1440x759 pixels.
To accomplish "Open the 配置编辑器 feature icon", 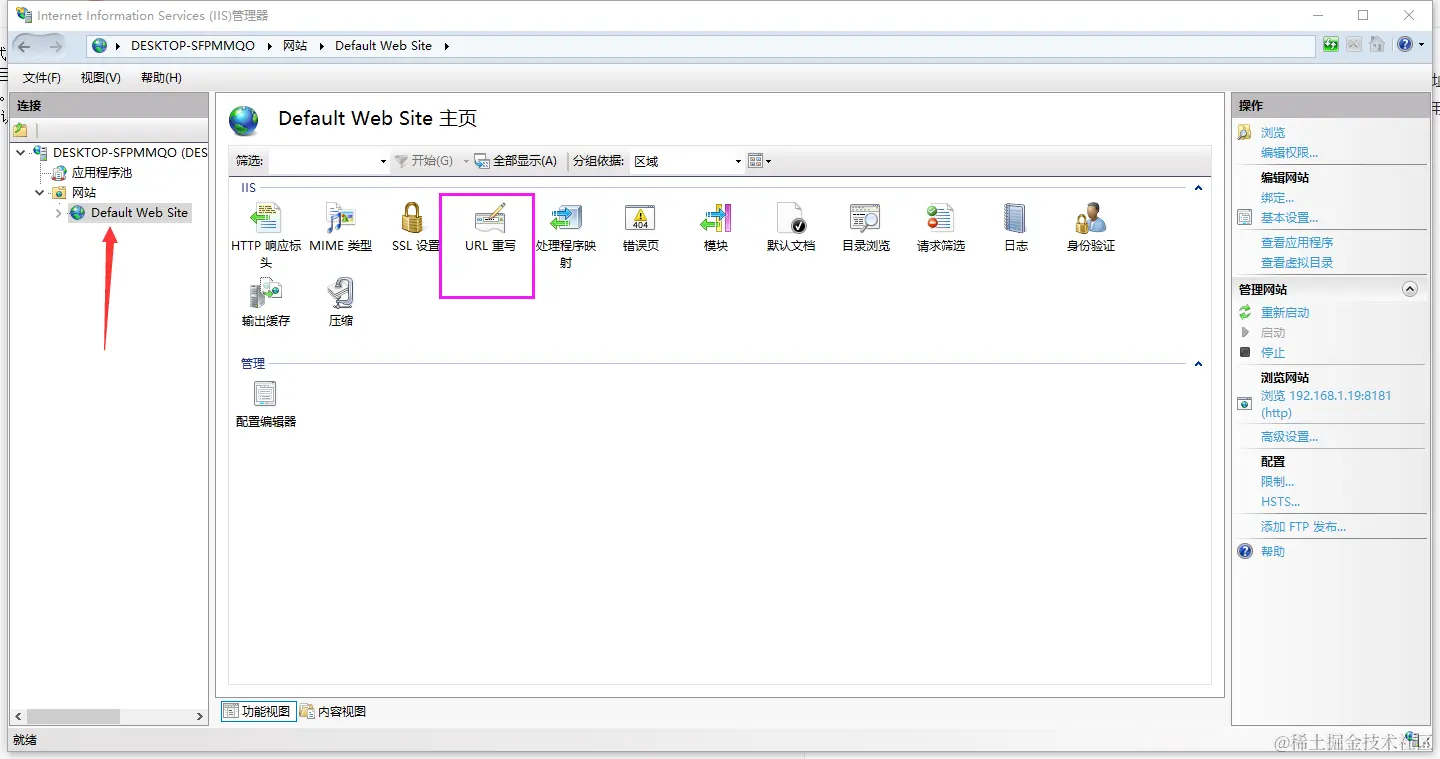I will pos(266,404).
